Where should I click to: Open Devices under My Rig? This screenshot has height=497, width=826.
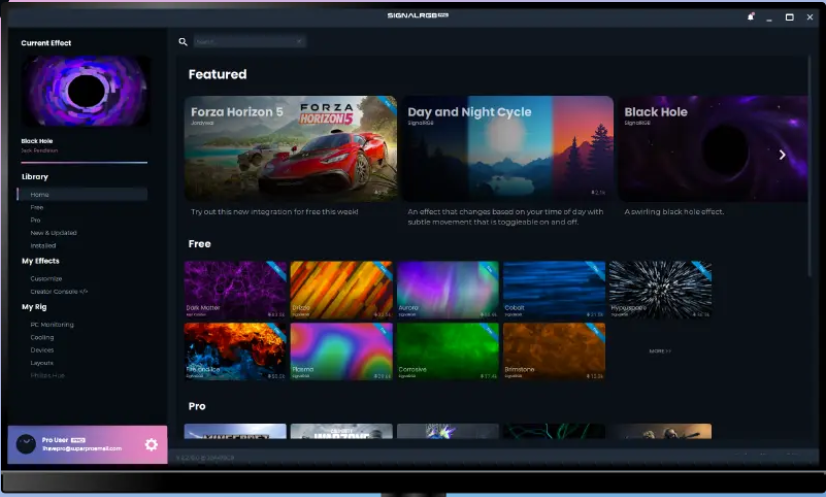tap(42, 350)
